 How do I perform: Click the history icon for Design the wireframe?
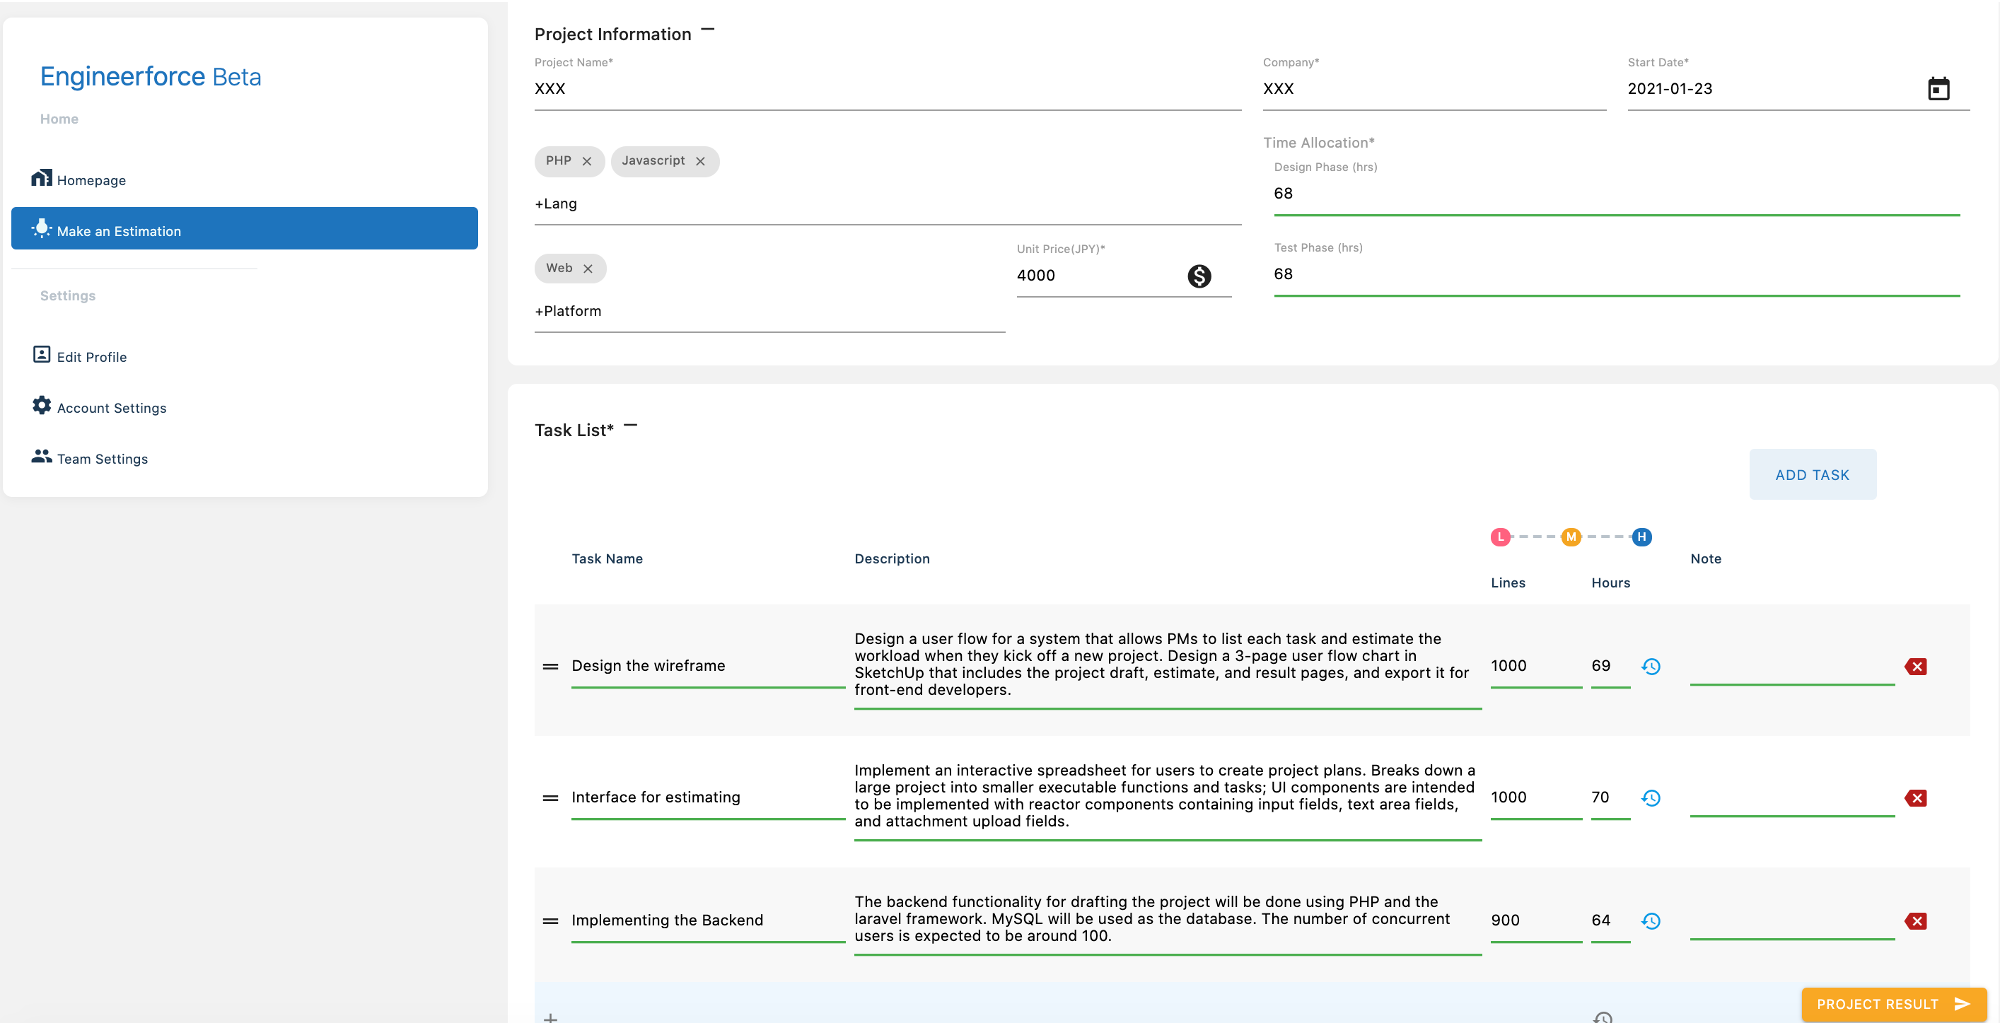pos(1651,666)
